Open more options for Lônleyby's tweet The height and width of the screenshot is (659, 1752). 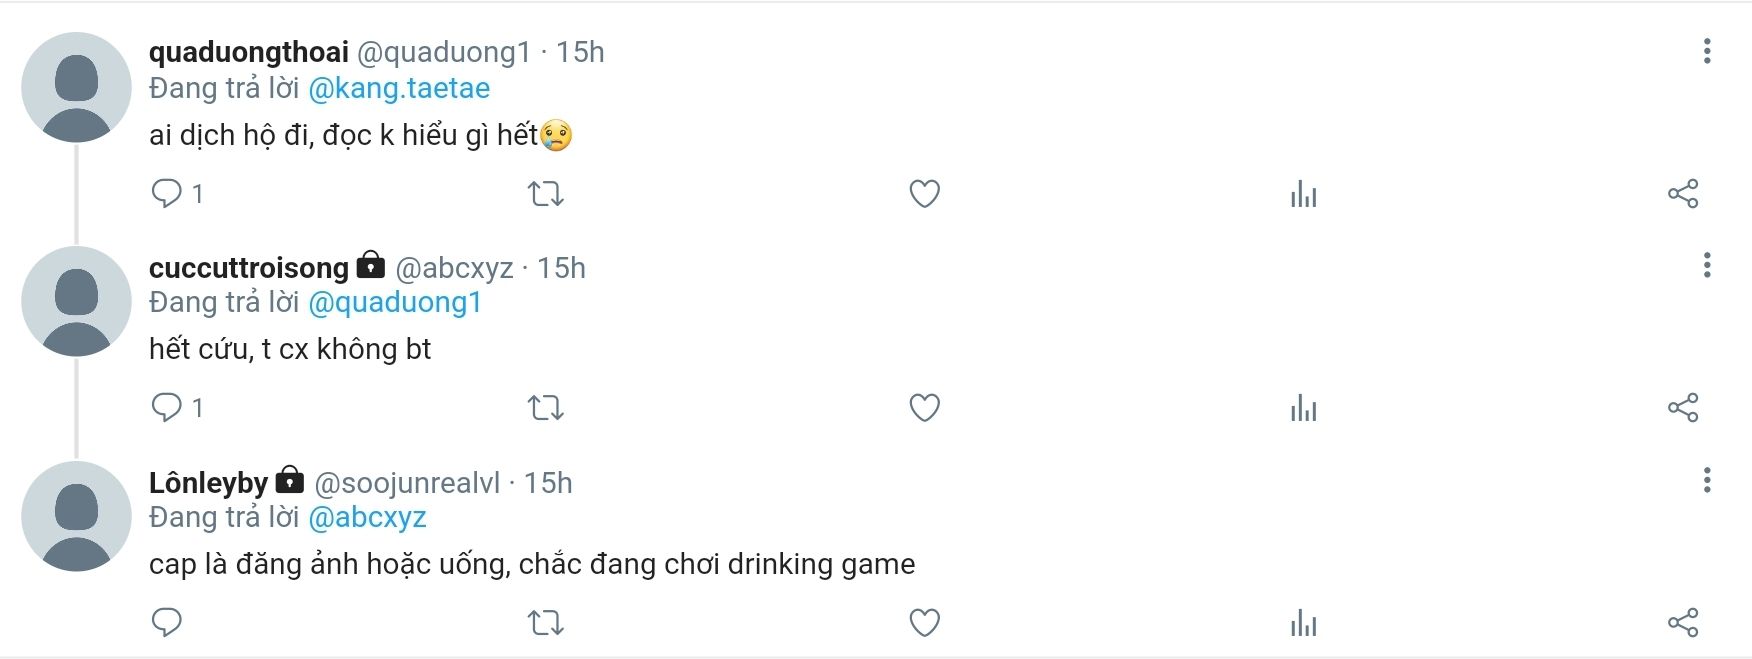point(1706,480)
